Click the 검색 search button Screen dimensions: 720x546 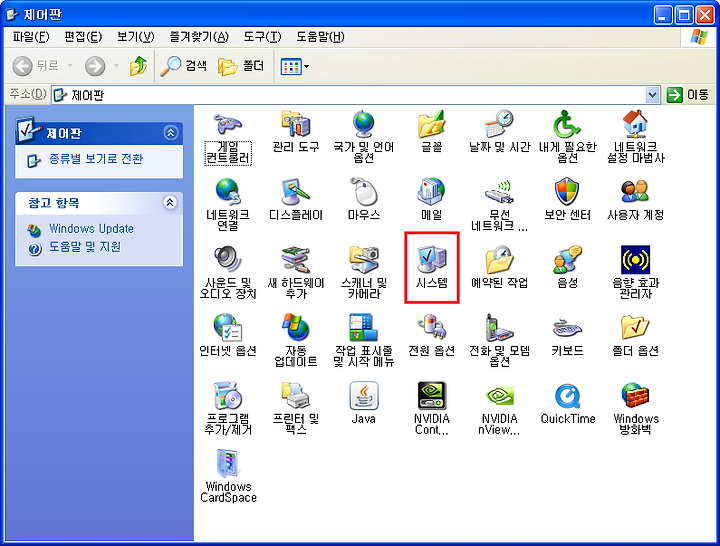[183, 66]
